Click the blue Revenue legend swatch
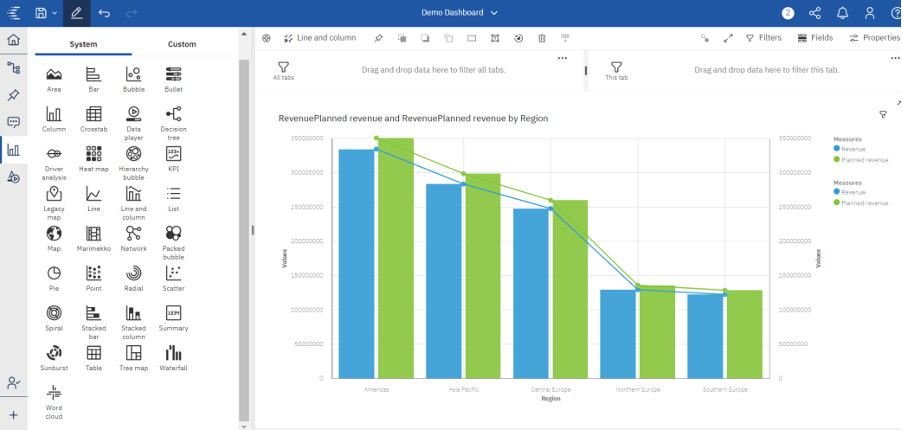 coord(836,148)
